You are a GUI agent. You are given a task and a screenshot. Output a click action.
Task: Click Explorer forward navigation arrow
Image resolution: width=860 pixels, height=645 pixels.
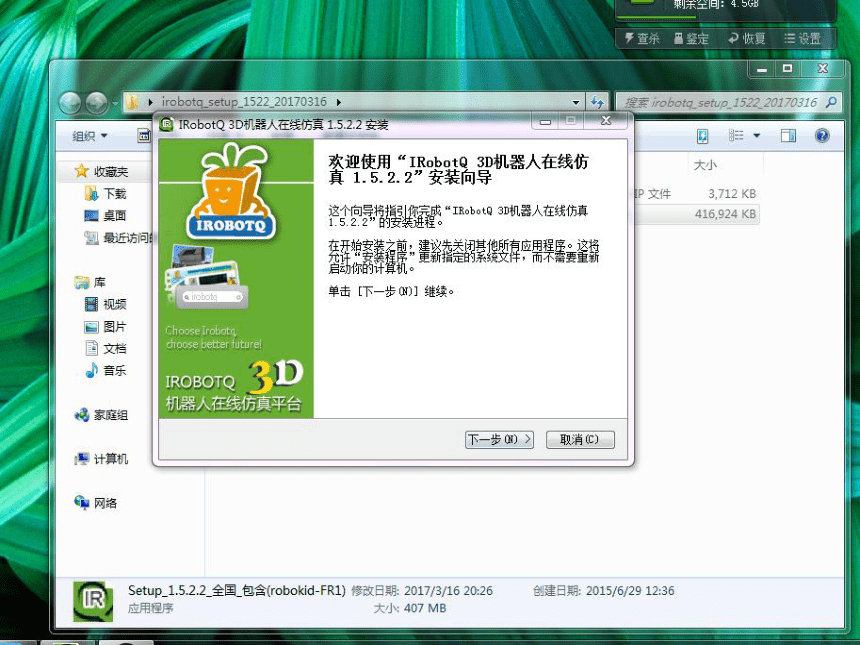point(97,103)
